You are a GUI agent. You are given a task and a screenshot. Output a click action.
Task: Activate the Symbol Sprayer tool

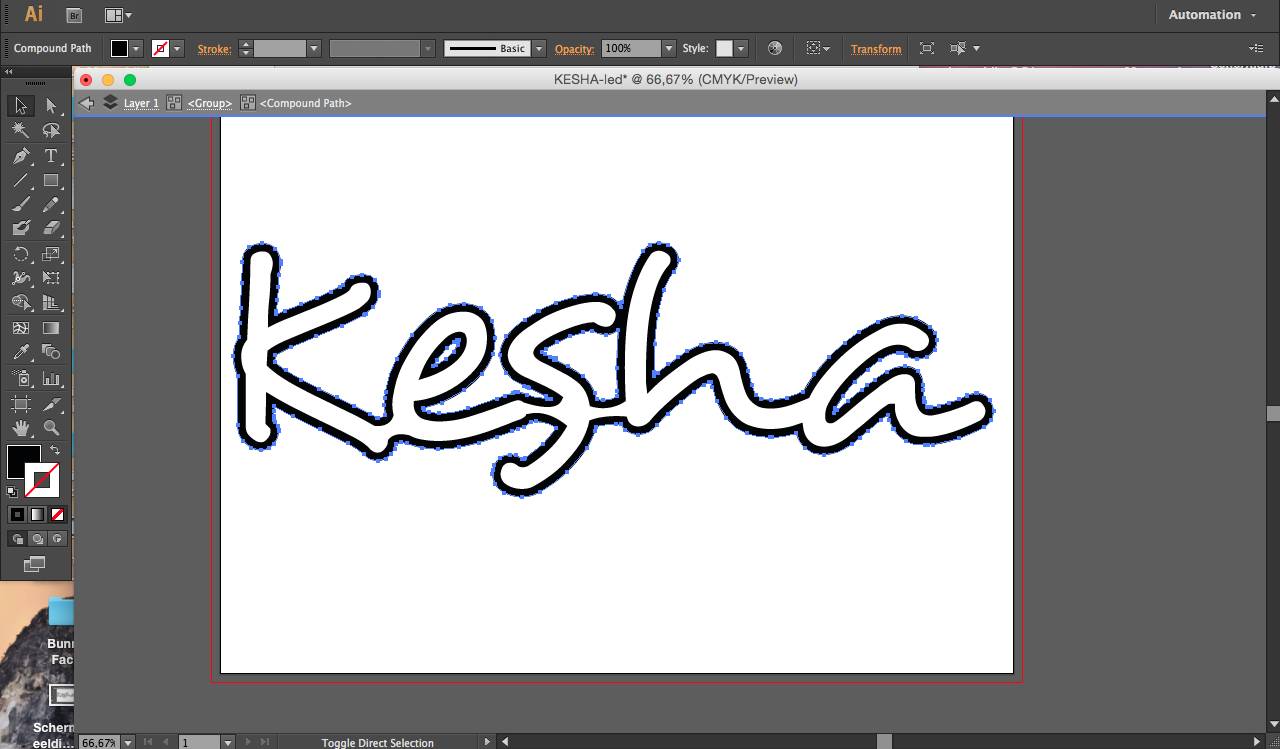point(20,379)
